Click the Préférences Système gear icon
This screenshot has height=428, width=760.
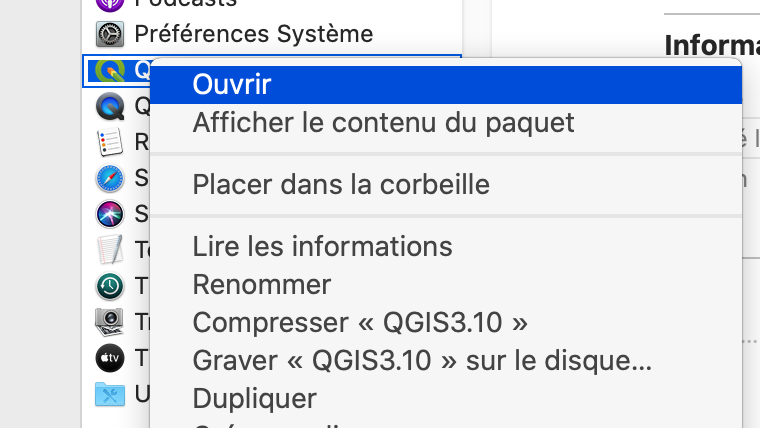(109, 34)
